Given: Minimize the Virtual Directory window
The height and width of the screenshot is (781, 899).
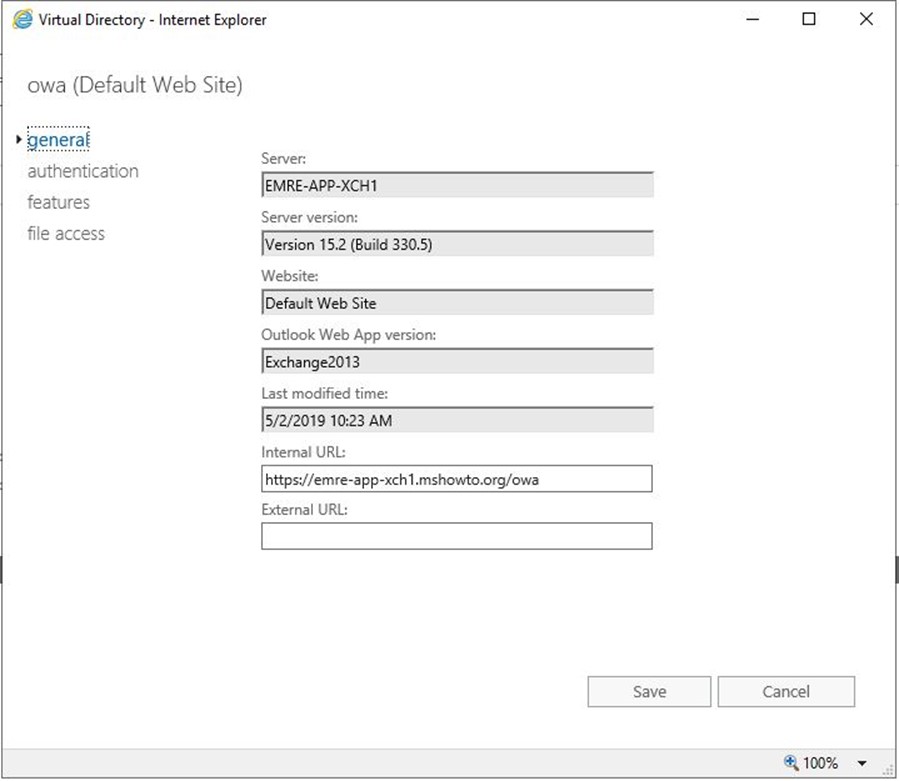Looking at the screenshot, I should point(753,19).
